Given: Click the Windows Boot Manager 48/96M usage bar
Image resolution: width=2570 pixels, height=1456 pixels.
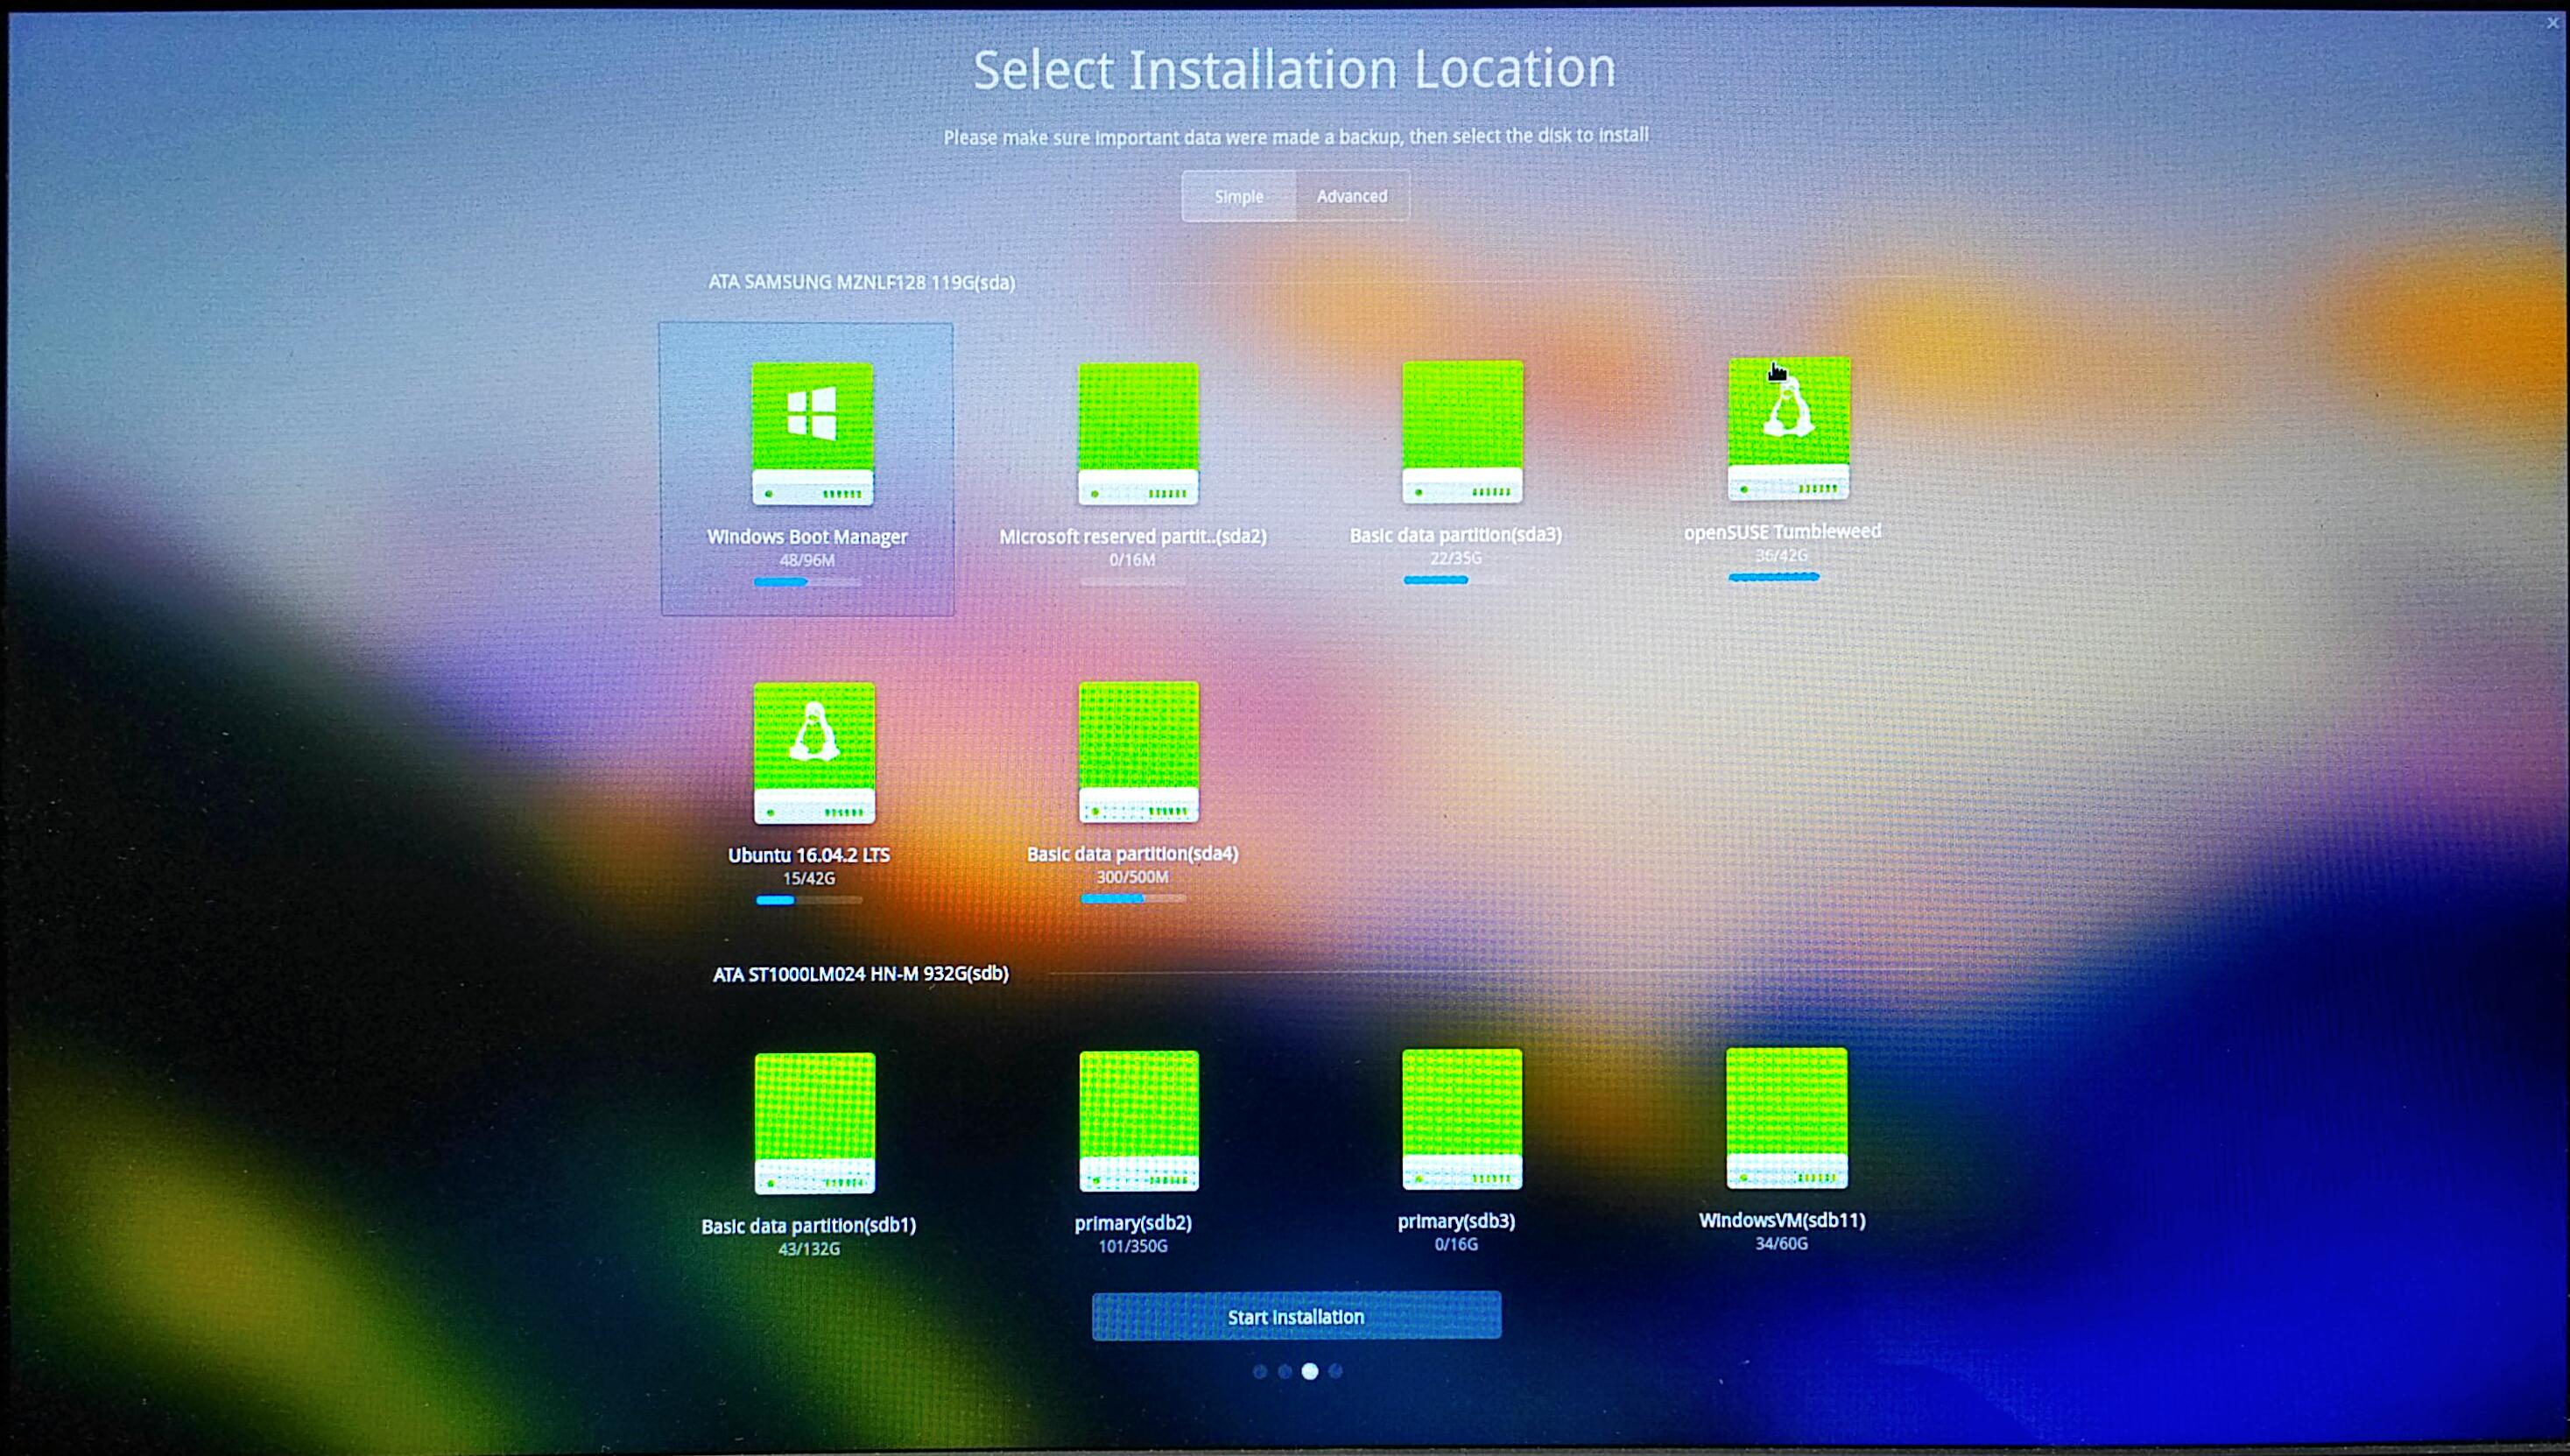Looking at the screenshot, I should 807,582.
